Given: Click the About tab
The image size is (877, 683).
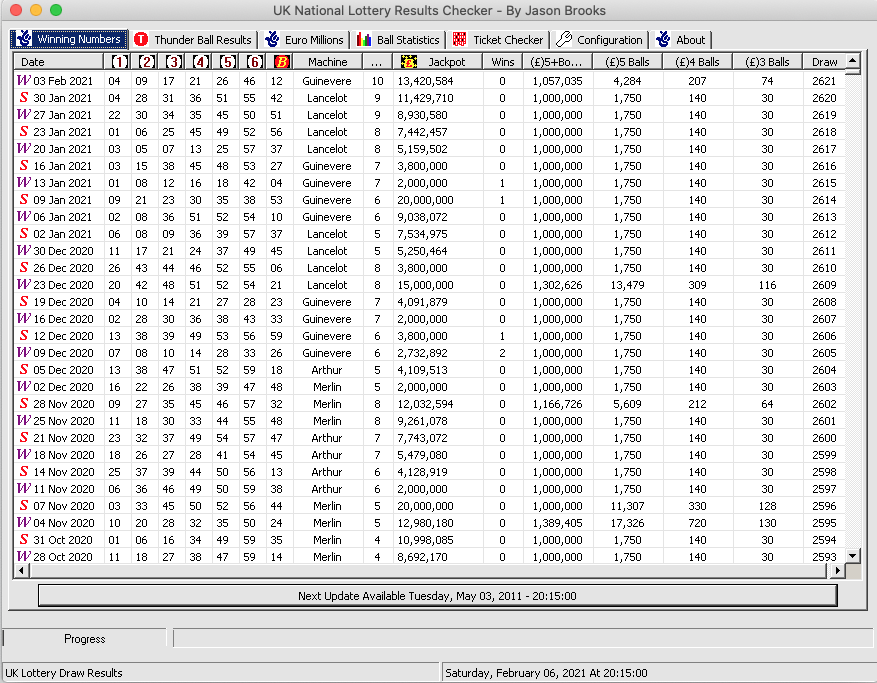Looking at the screenshot, I should (681, 40).
